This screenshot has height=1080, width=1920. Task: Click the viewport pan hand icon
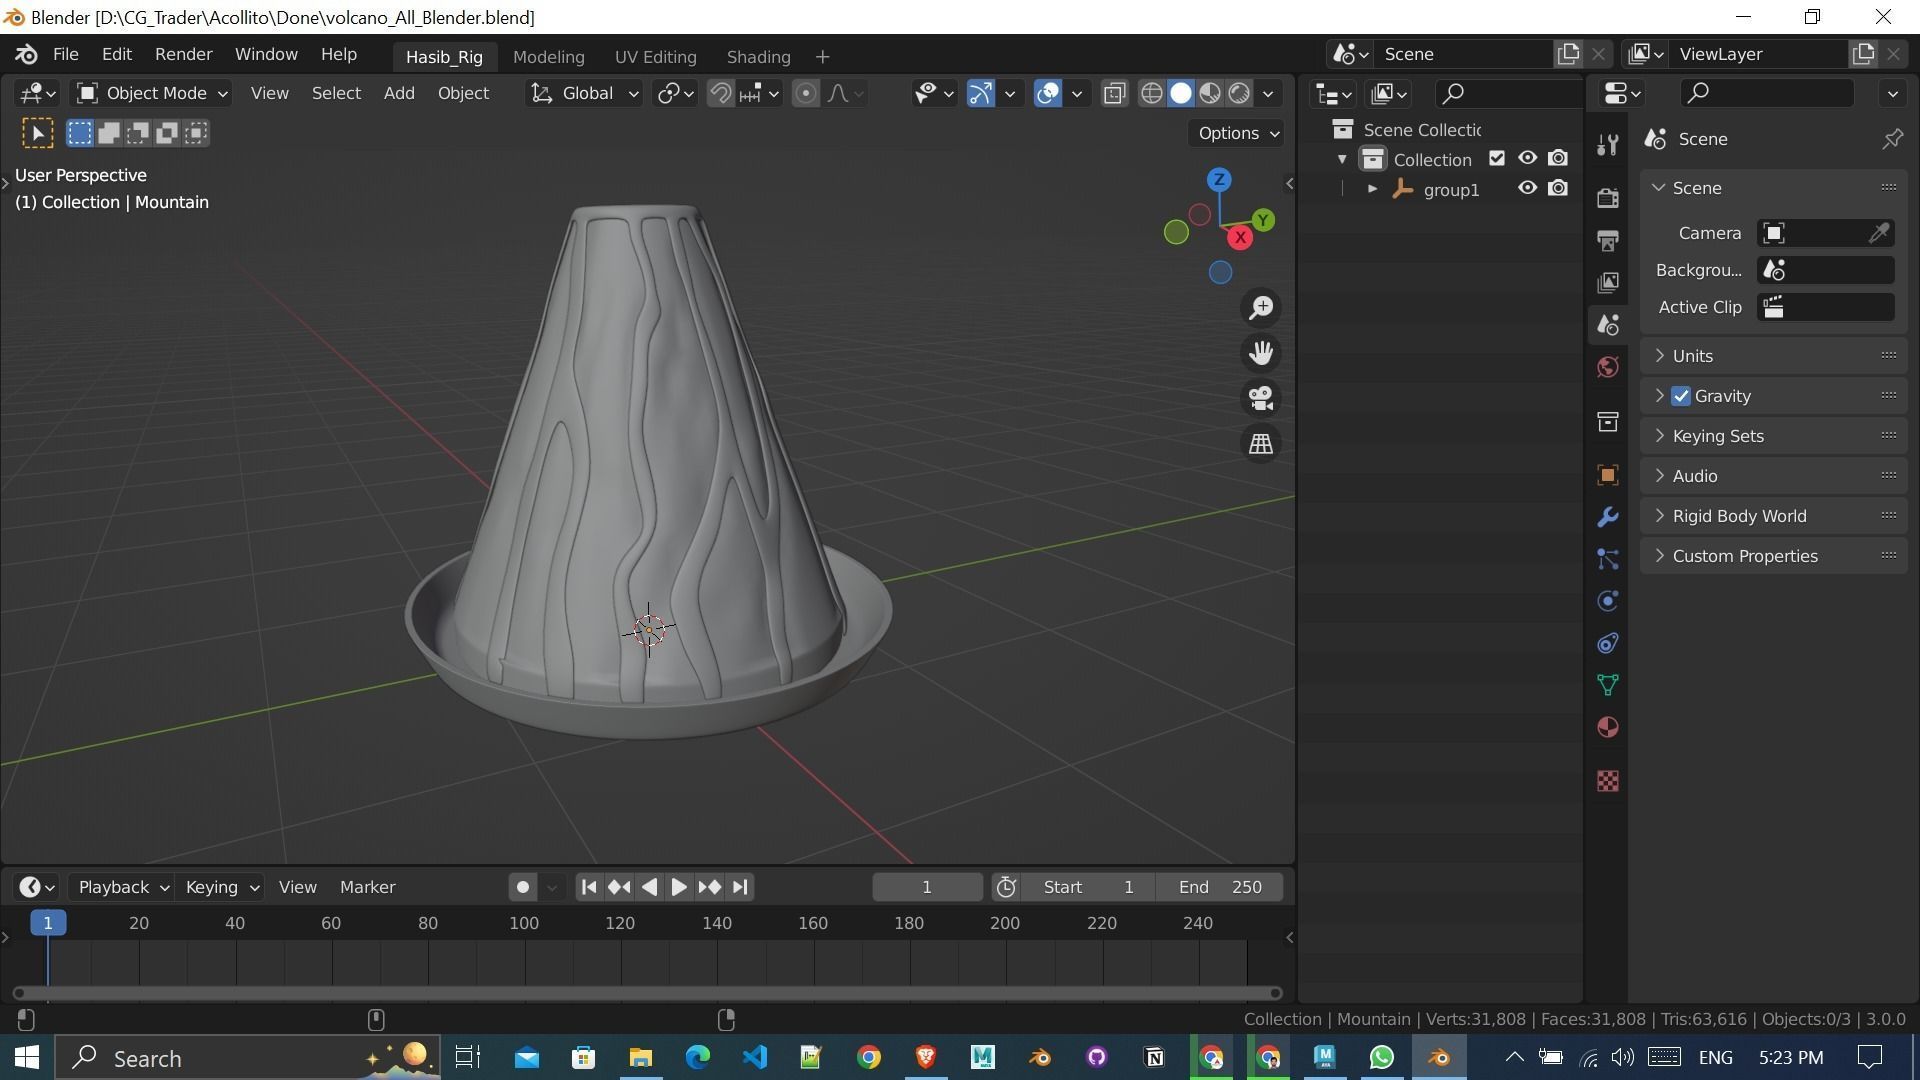1261,352
